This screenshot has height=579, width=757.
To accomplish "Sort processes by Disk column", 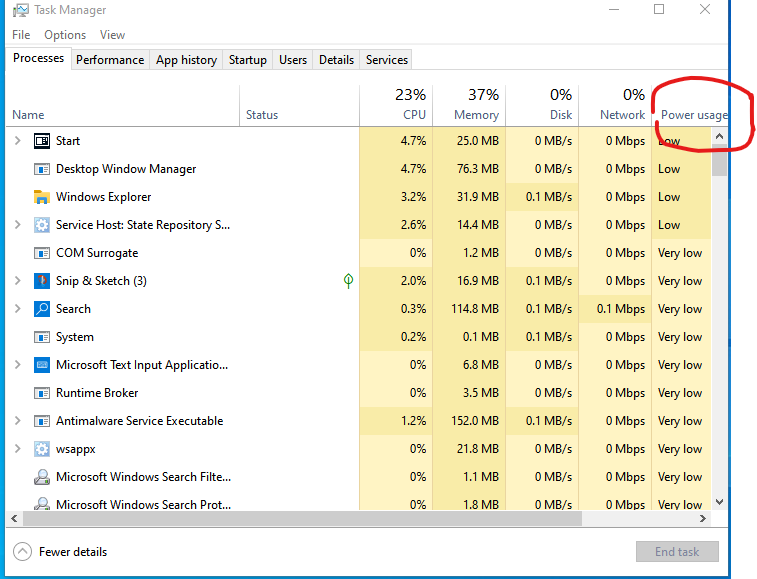I will click(542, 106).
